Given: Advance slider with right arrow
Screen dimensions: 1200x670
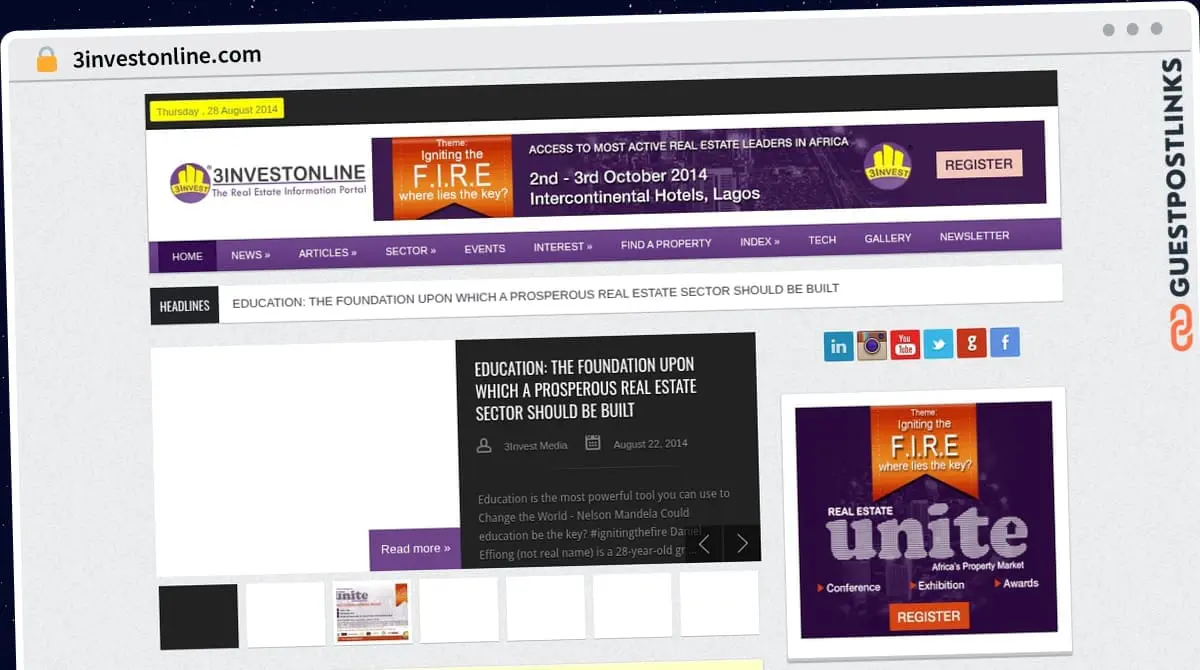Looking at the screenshot, I should point(742,543).
